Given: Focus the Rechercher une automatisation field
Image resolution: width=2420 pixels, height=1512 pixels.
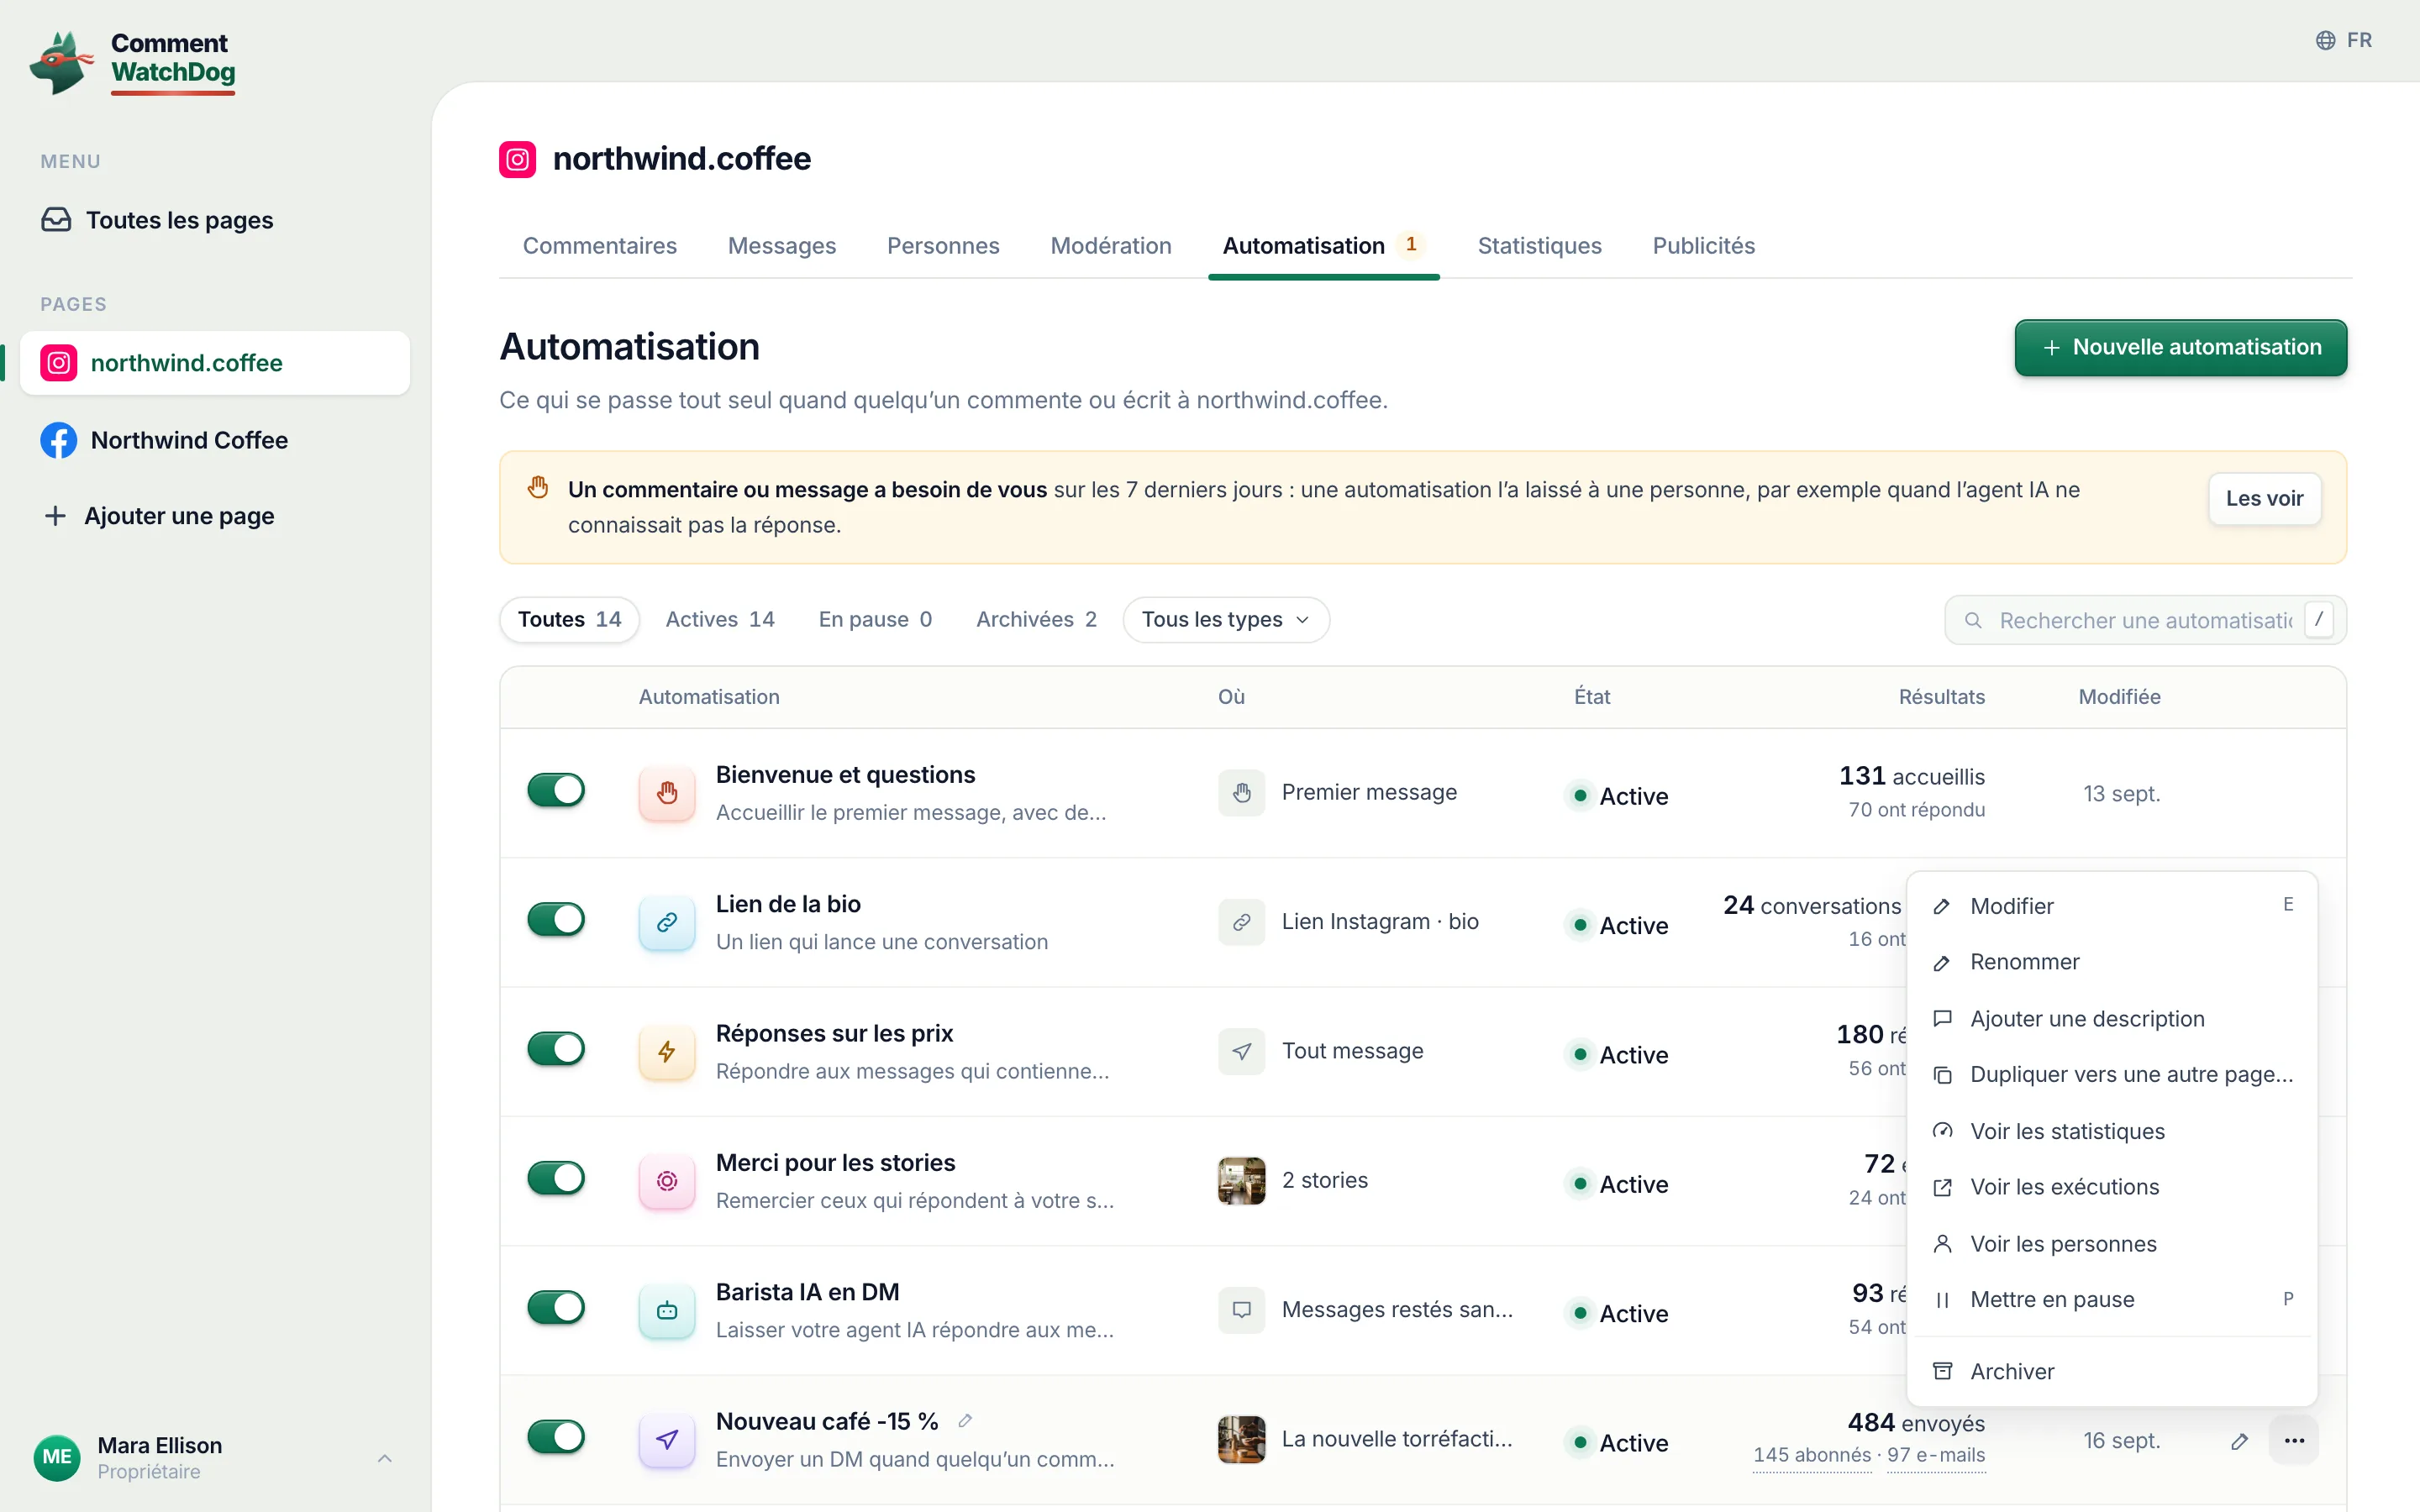Looking at the screenshot, I should 2145,621.
